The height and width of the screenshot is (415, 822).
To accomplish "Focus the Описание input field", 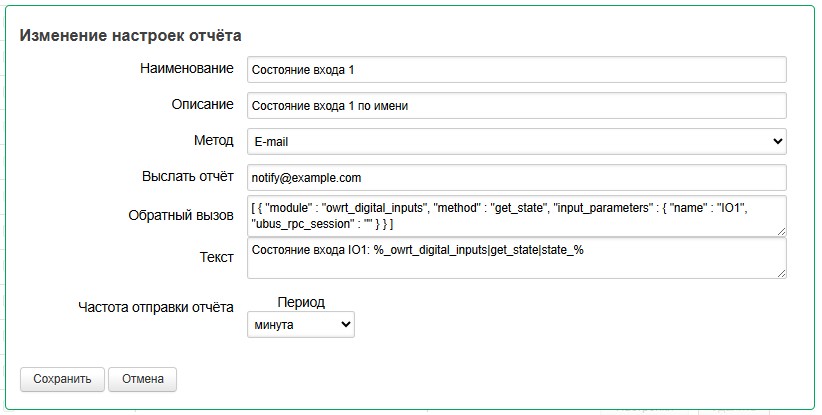I will pos(516,106).
